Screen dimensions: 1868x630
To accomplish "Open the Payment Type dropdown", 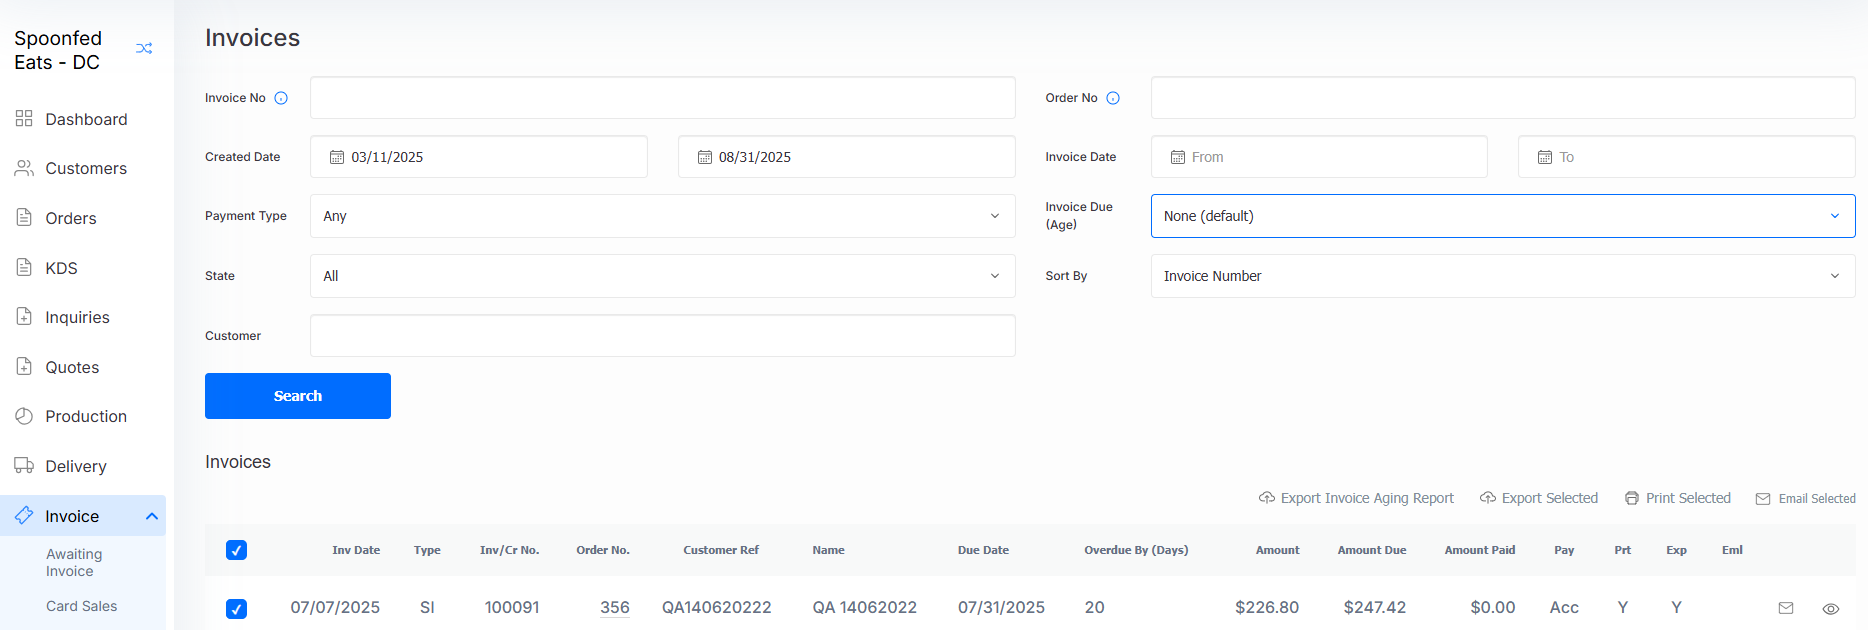I will (663, 216).
